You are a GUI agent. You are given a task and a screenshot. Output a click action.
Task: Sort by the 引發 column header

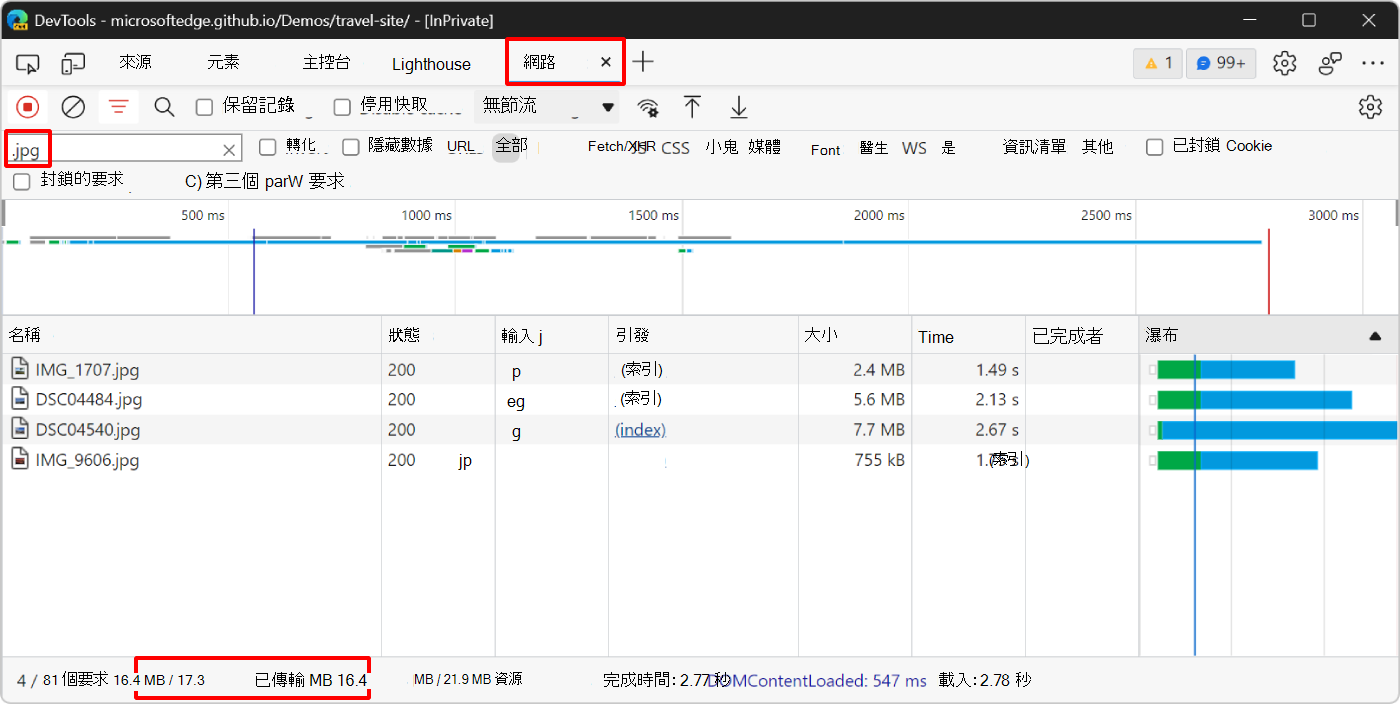click(703, 336)
